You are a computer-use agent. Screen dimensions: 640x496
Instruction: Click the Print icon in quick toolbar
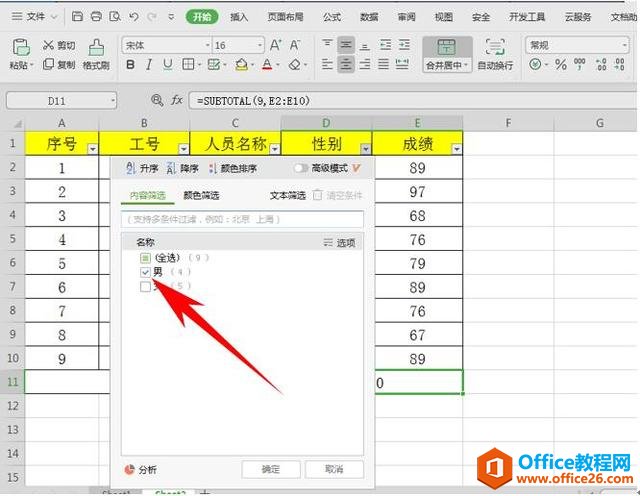pyautogui.click(x=96, y=16)
